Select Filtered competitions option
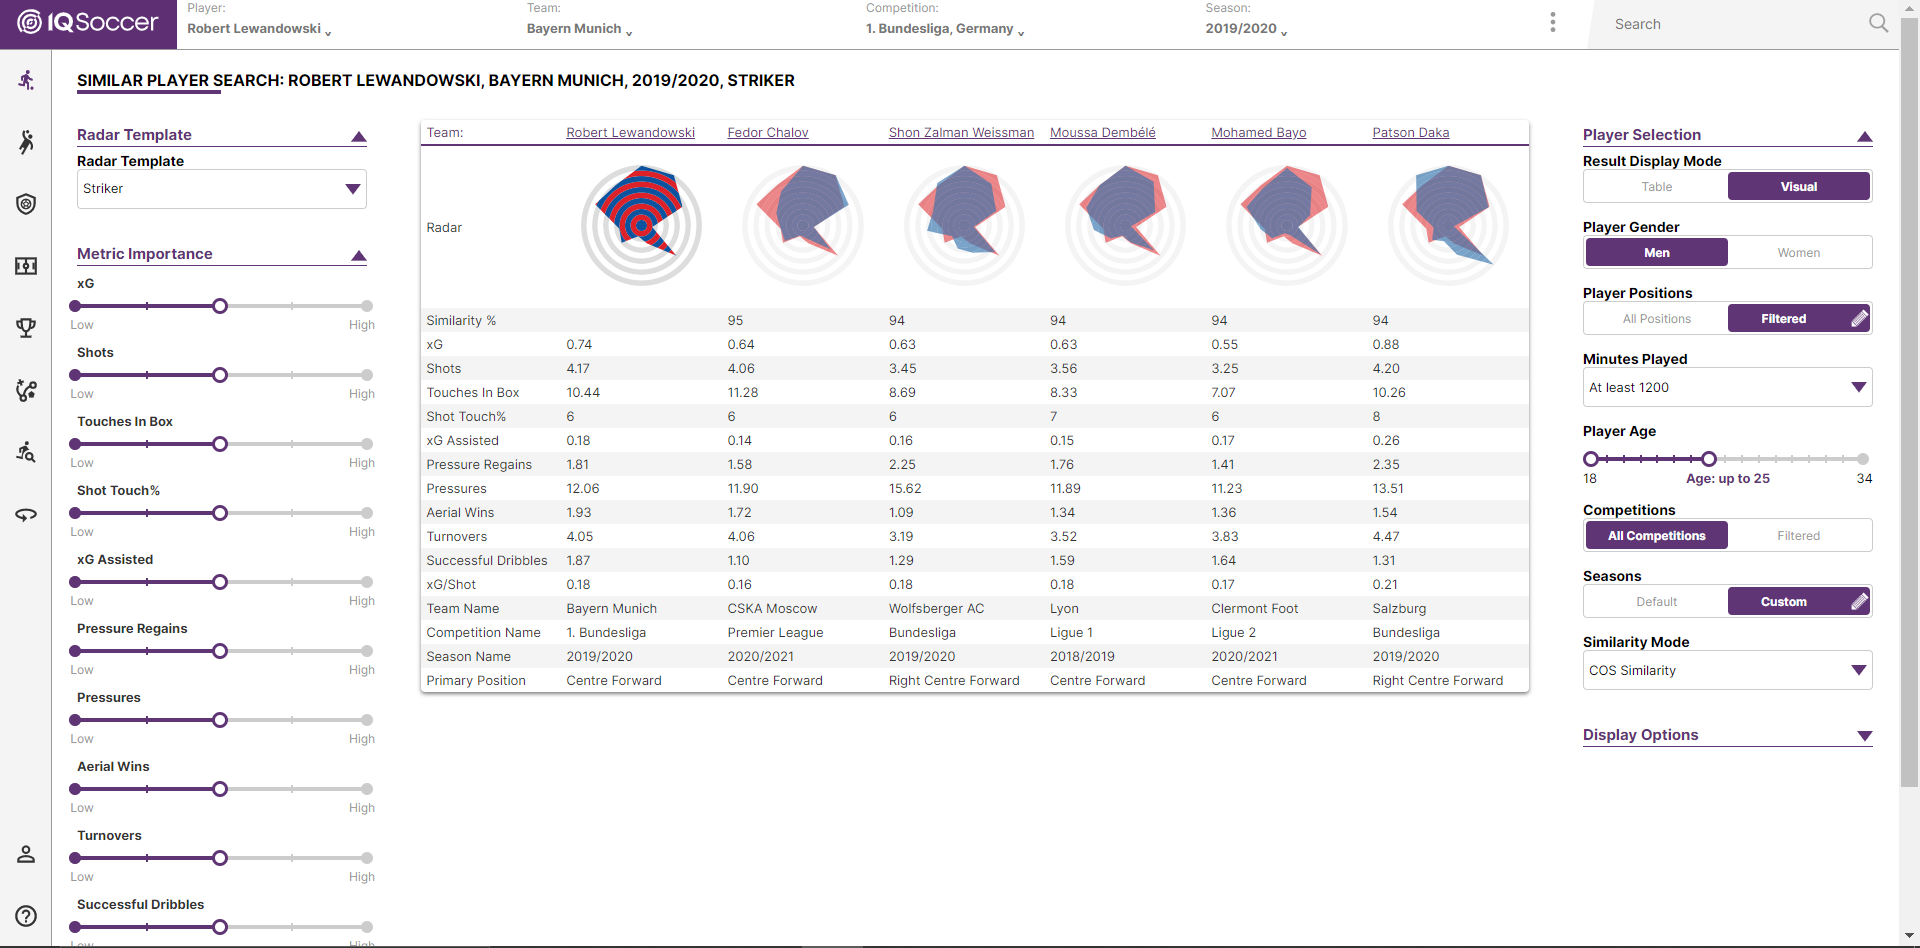The image size is (1920, 948). (x=1798, y=536)
